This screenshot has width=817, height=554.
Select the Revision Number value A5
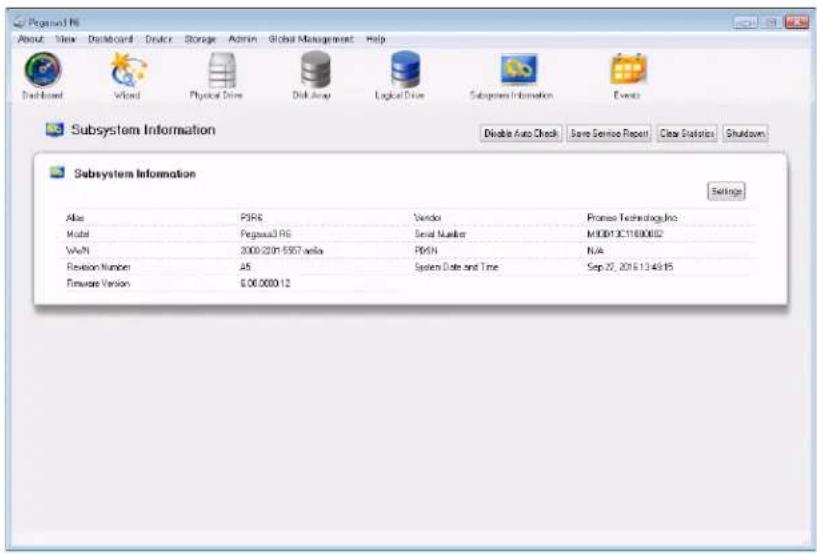pos(245,267)
